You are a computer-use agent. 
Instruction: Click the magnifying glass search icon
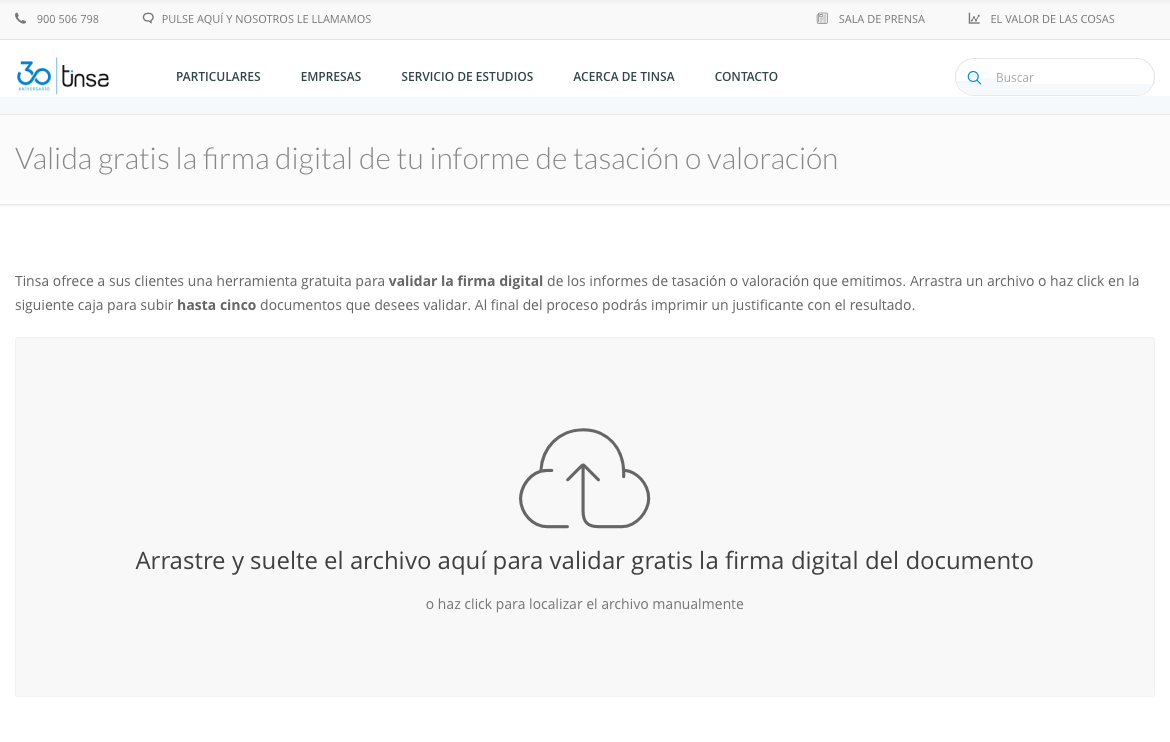click(x=975, y=78)
